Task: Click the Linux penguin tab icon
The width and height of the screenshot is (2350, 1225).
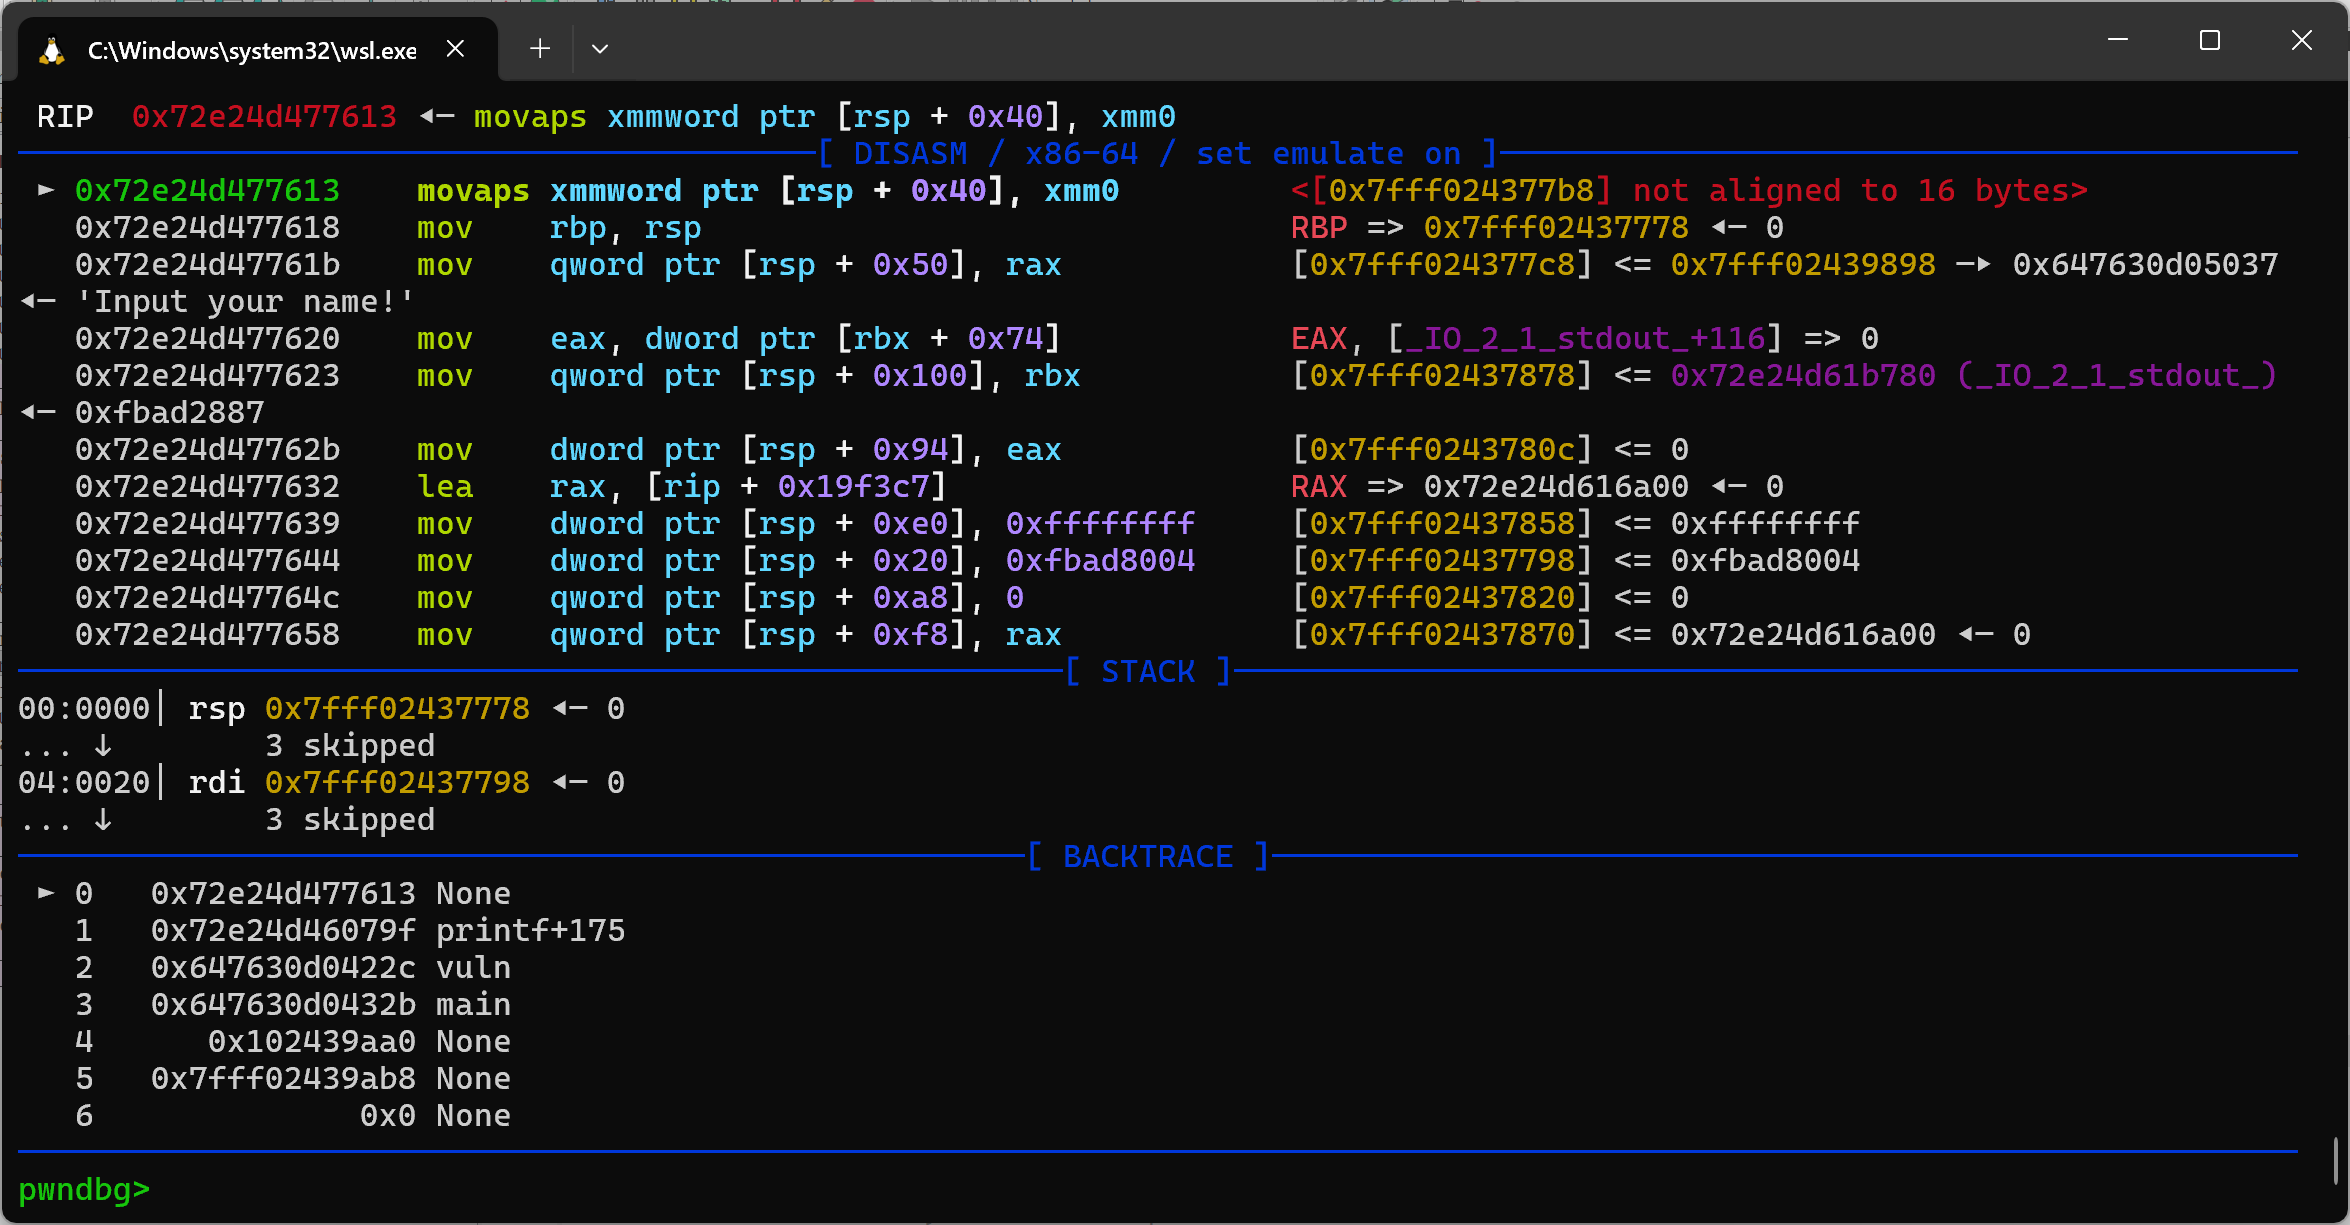Action: [52, 50]
